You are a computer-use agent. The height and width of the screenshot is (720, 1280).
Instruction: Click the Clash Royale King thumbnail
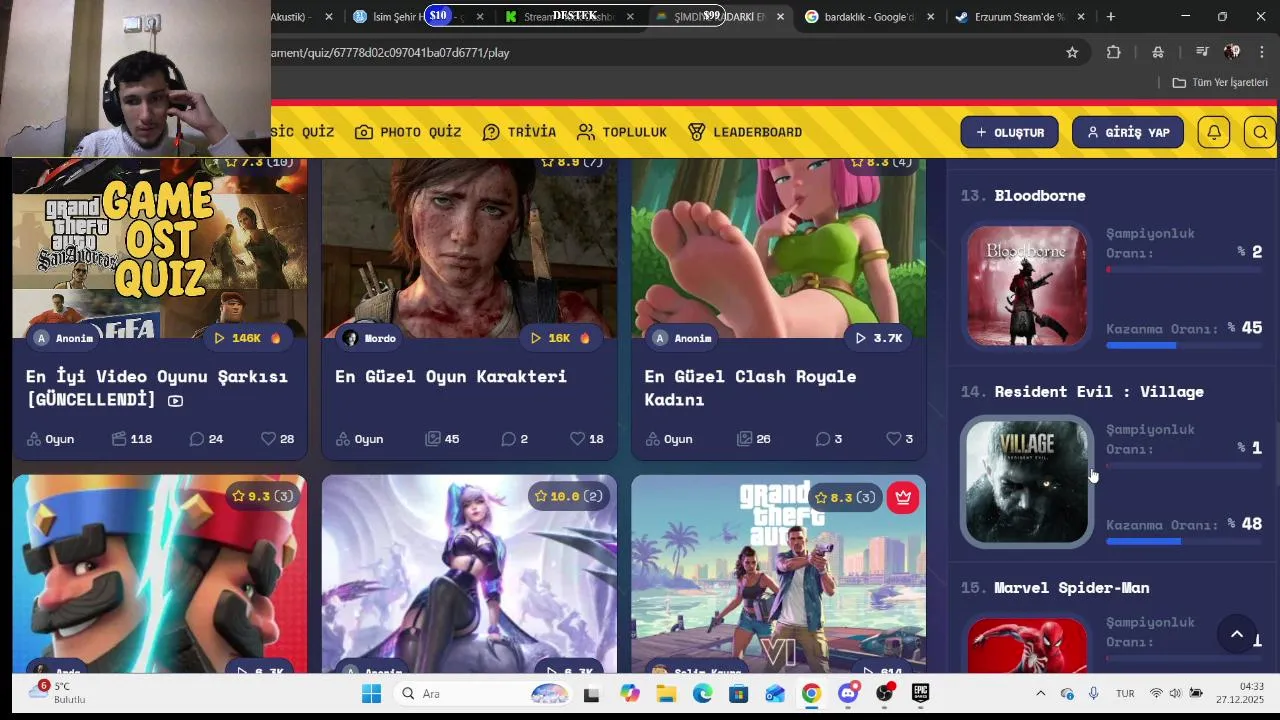160,574
